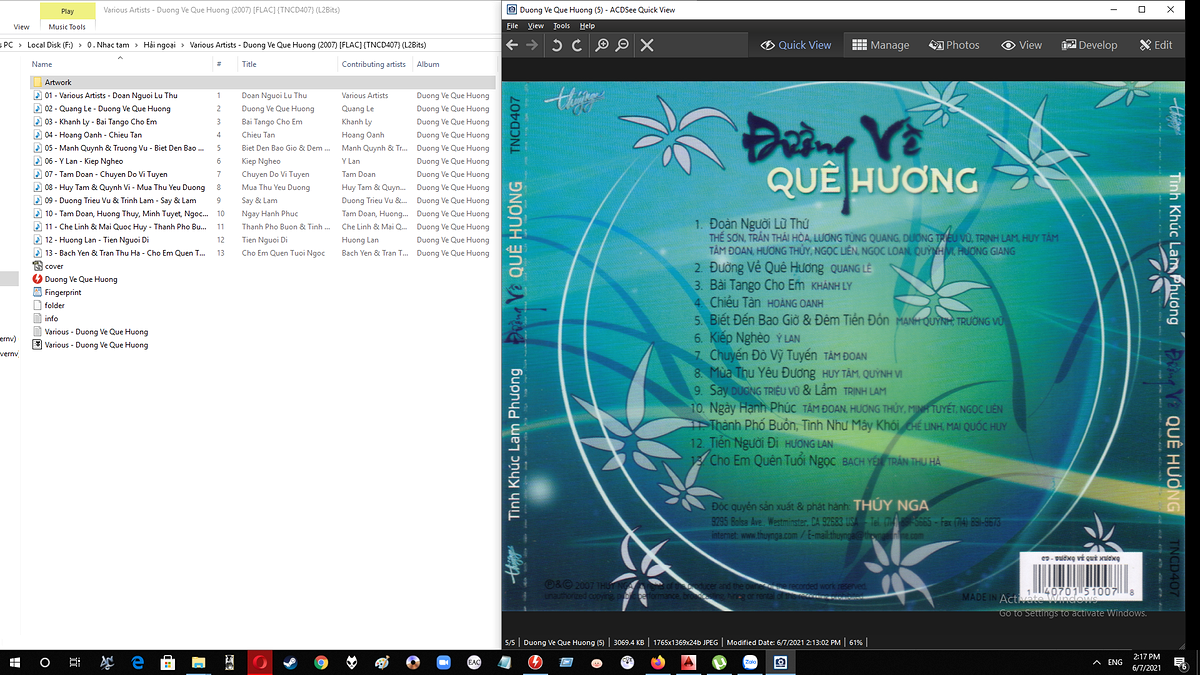Select file 02 Quang Le Duong Ve Que Huong
The width and height of the screenshot is (1200, 675).
(x=107, y=108)
